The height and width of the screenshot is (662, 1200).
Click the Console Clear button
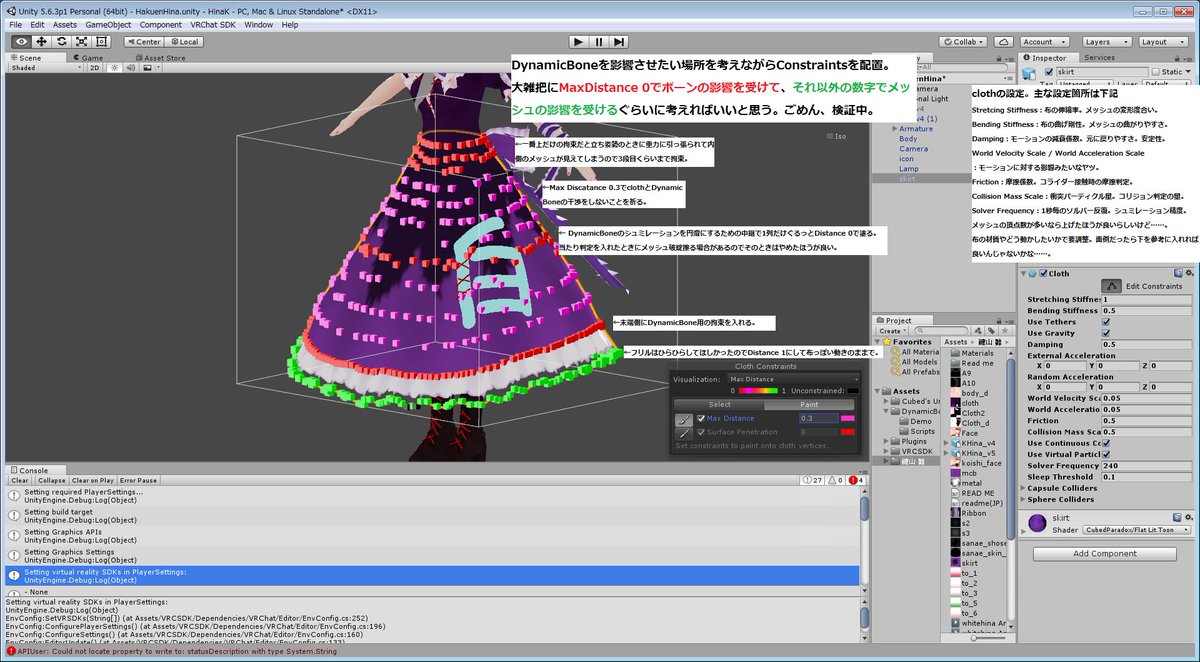(20, 480)
